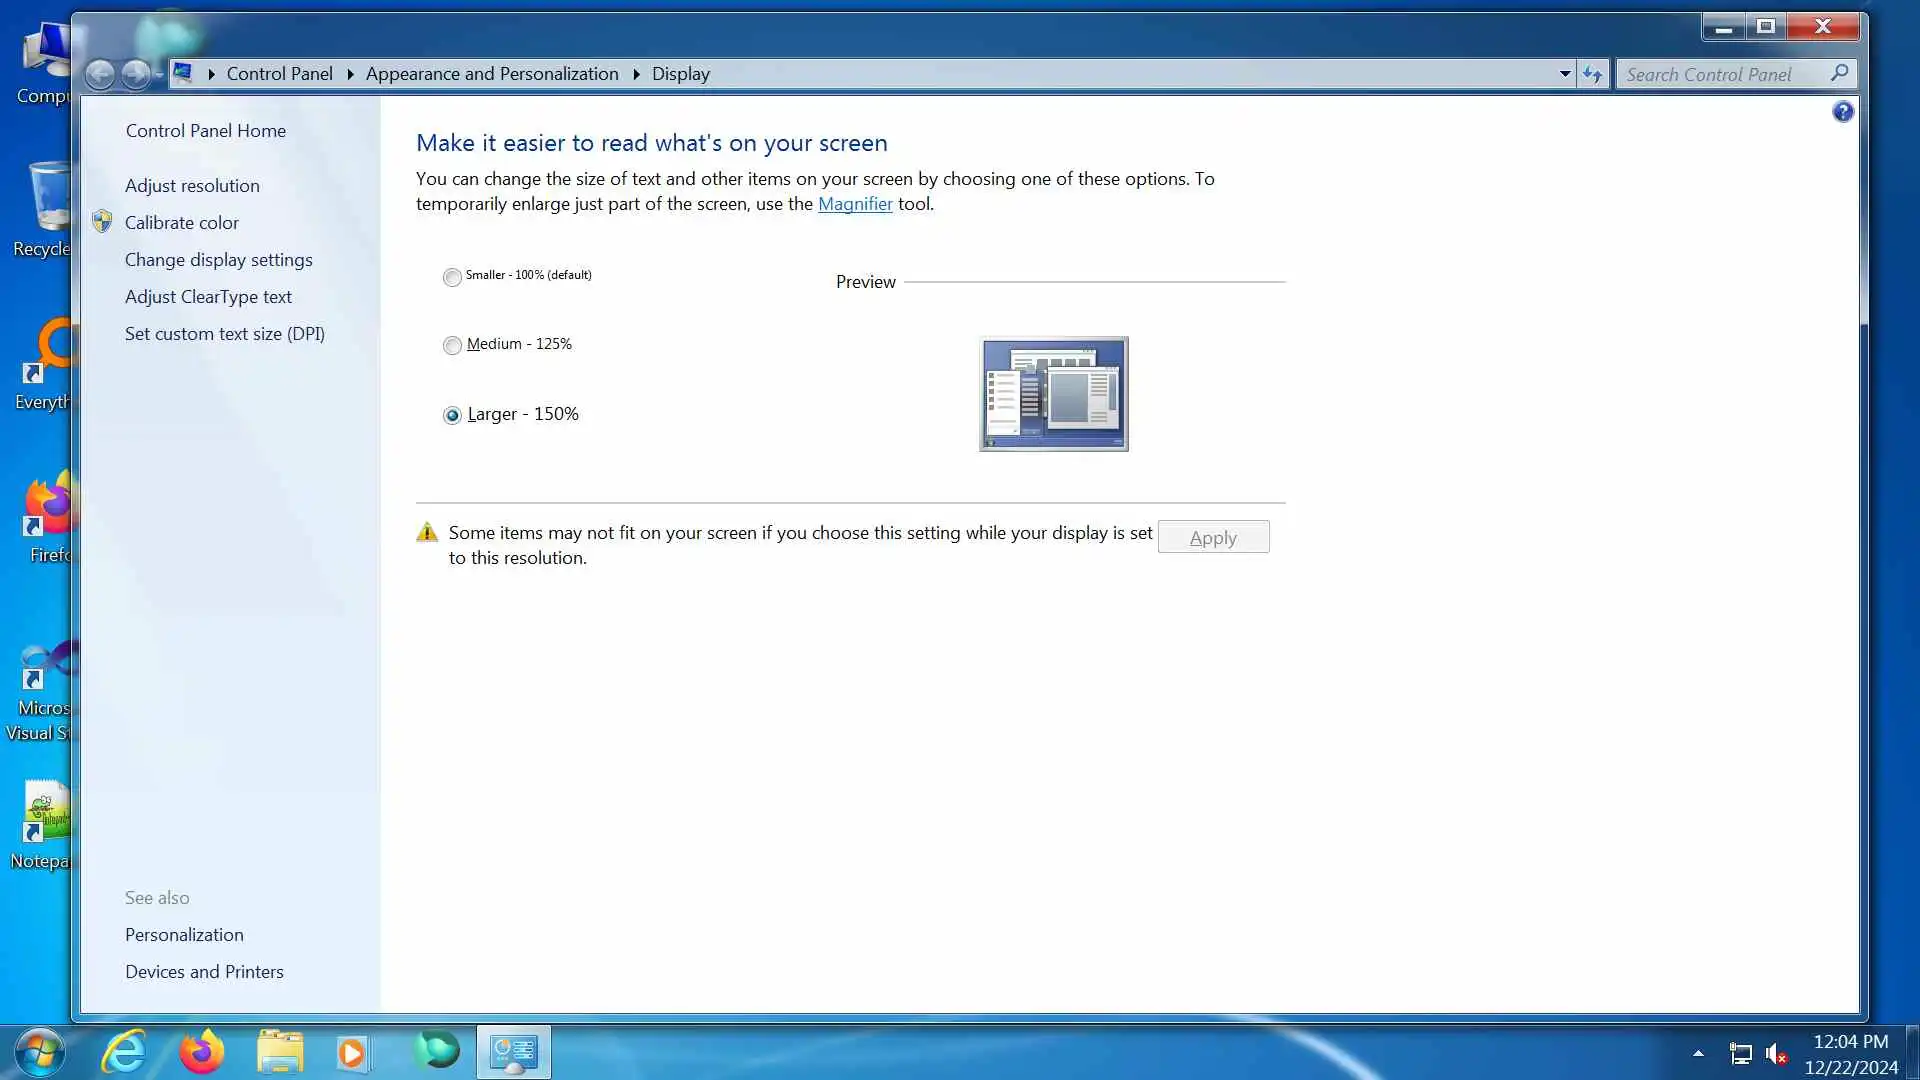The height and width of the screenshot is (1080, 1920).
Task: Select the Larger - 150% option
Action: 452,415
